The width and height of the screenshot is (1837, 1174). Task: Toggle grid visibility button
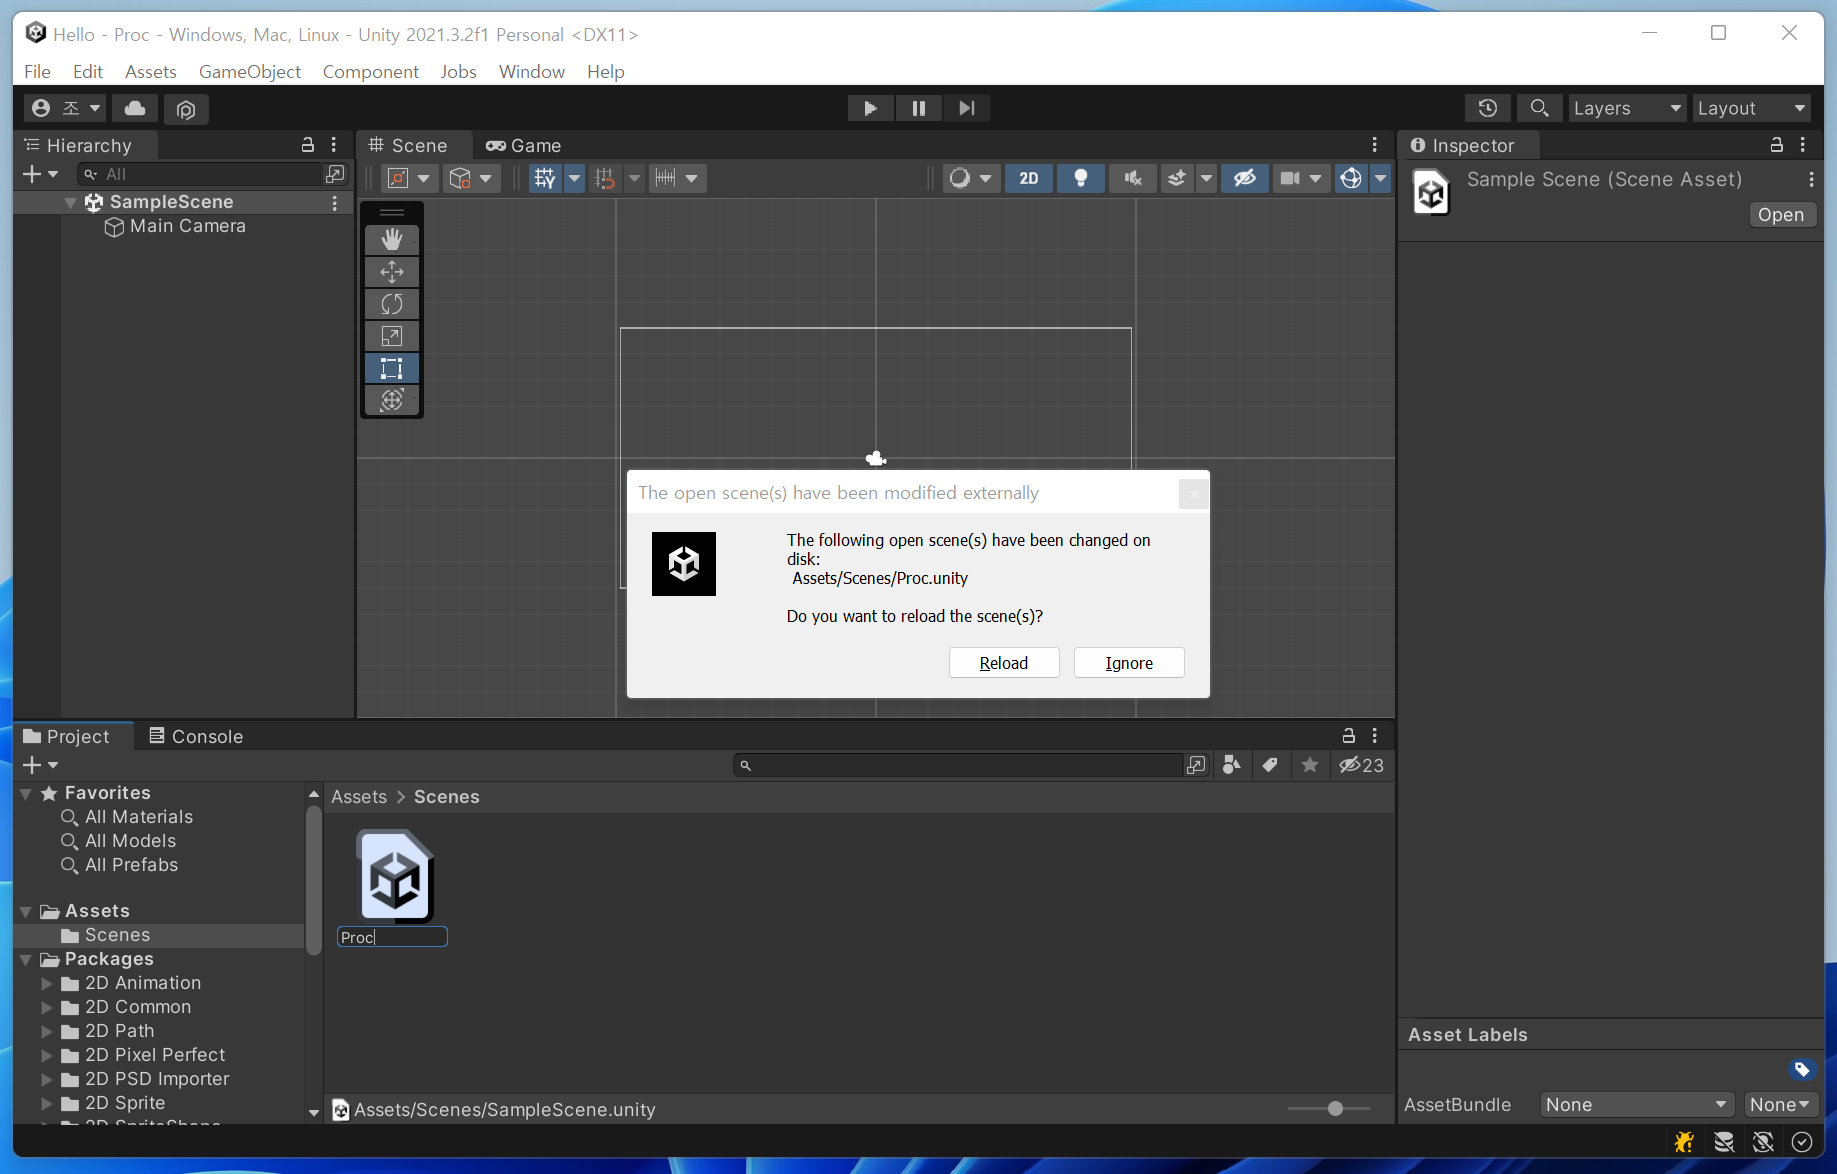pyautogui.click(x=545, y=178)
